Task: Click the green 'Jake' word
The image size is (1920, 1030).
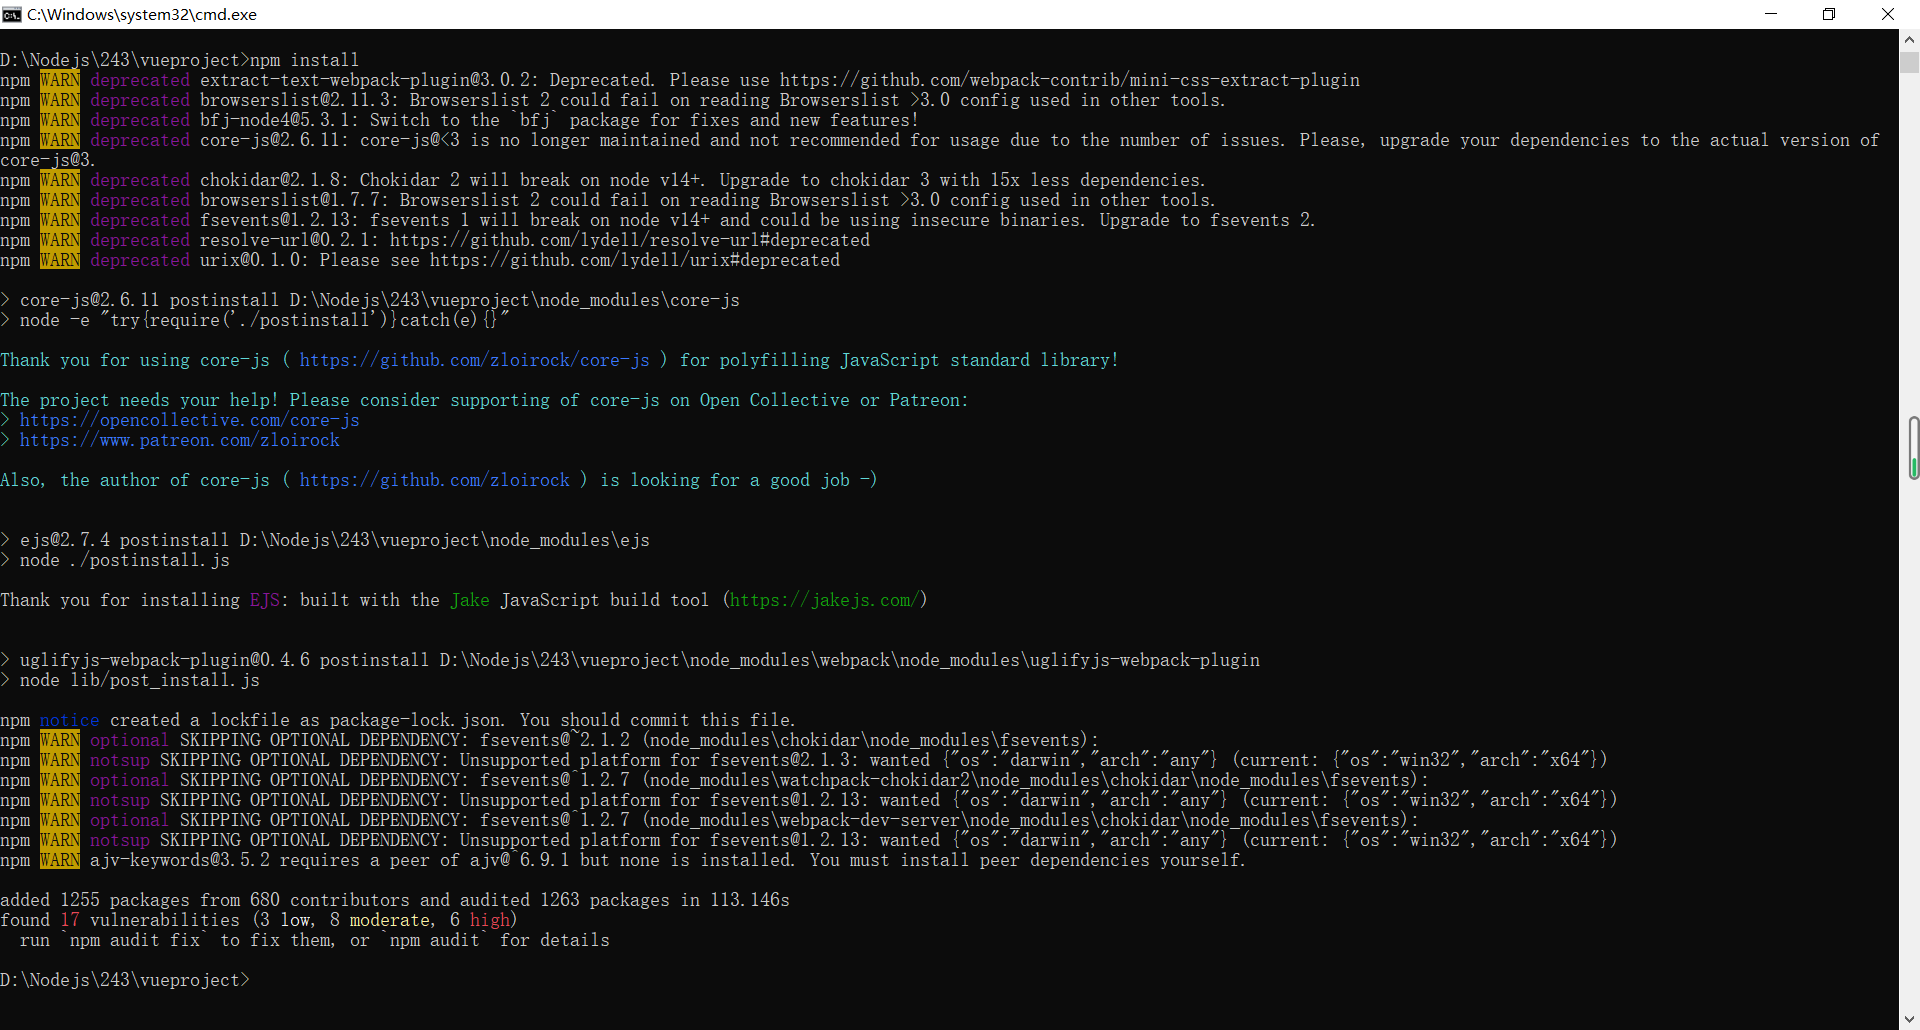Action: [470, 600]
